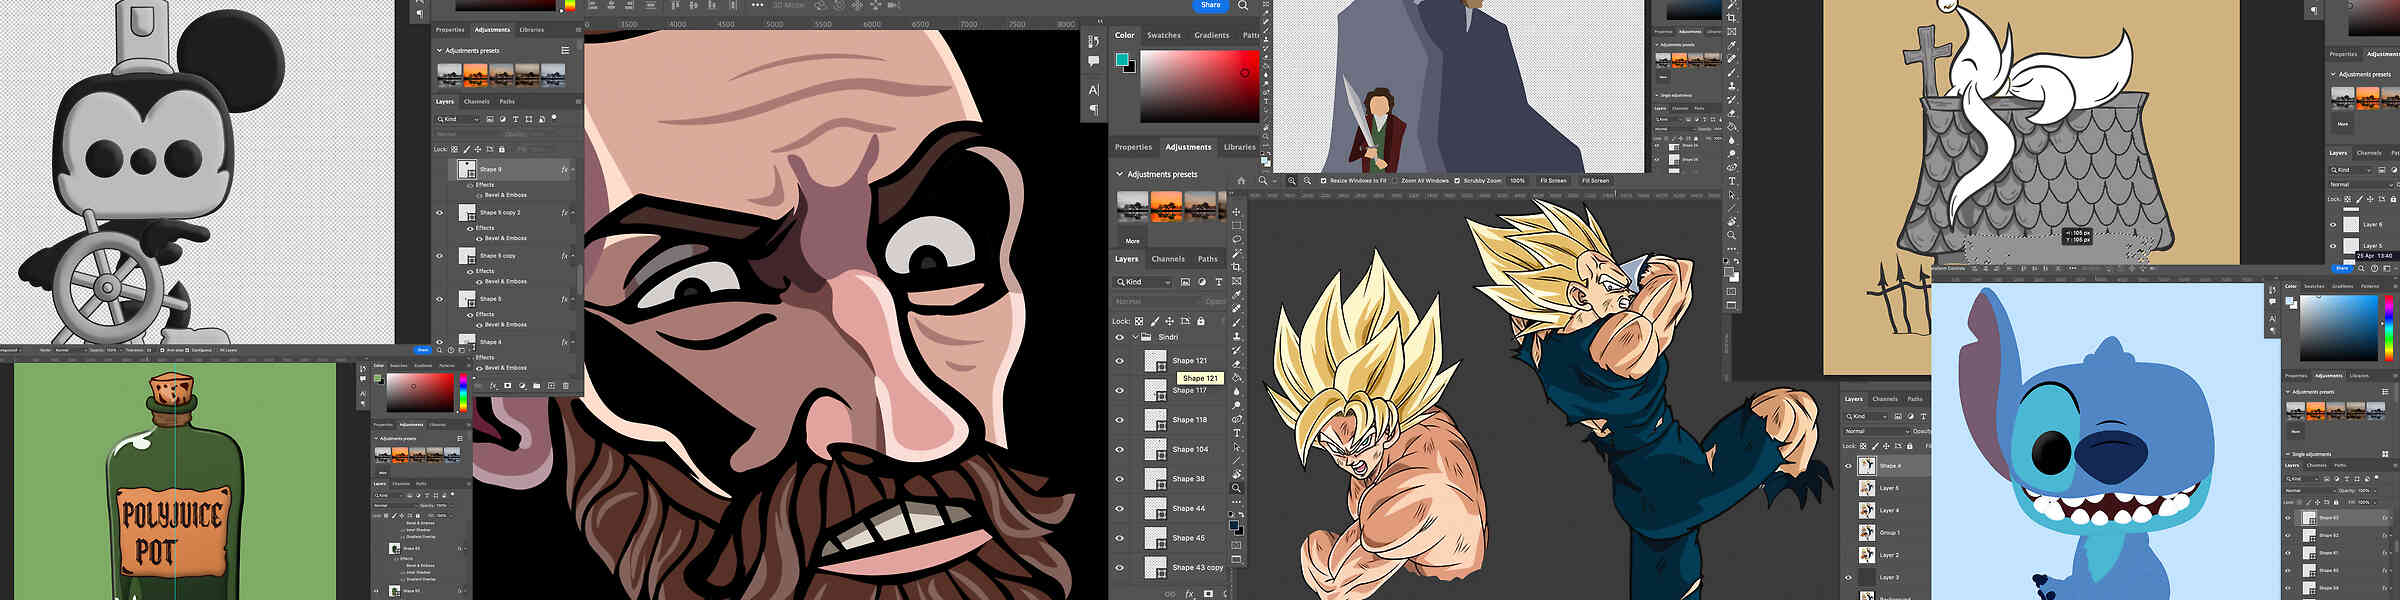Uncheck Scrubby Zoom
Viewport: 2400px width, 600px height.
(1457, 181)
